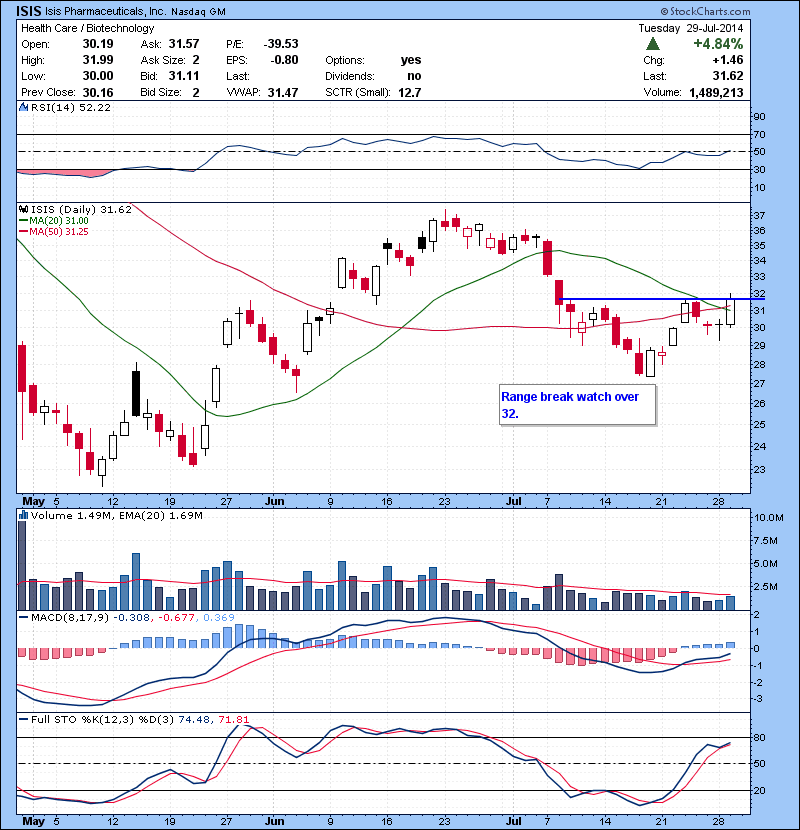Click the candlestick icon beside ISIS (Daily)

tap(23, 210)
